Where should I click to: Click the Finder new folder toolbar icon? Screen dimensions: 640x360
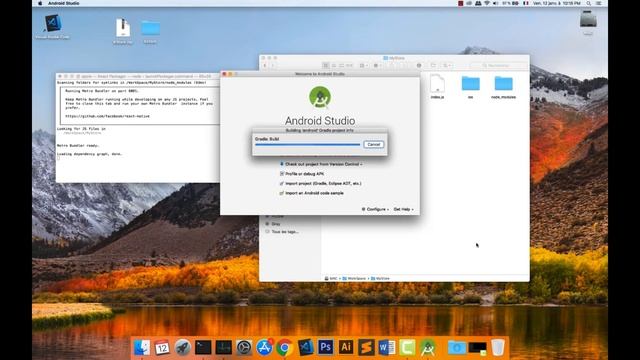click(x=433, y=65)
